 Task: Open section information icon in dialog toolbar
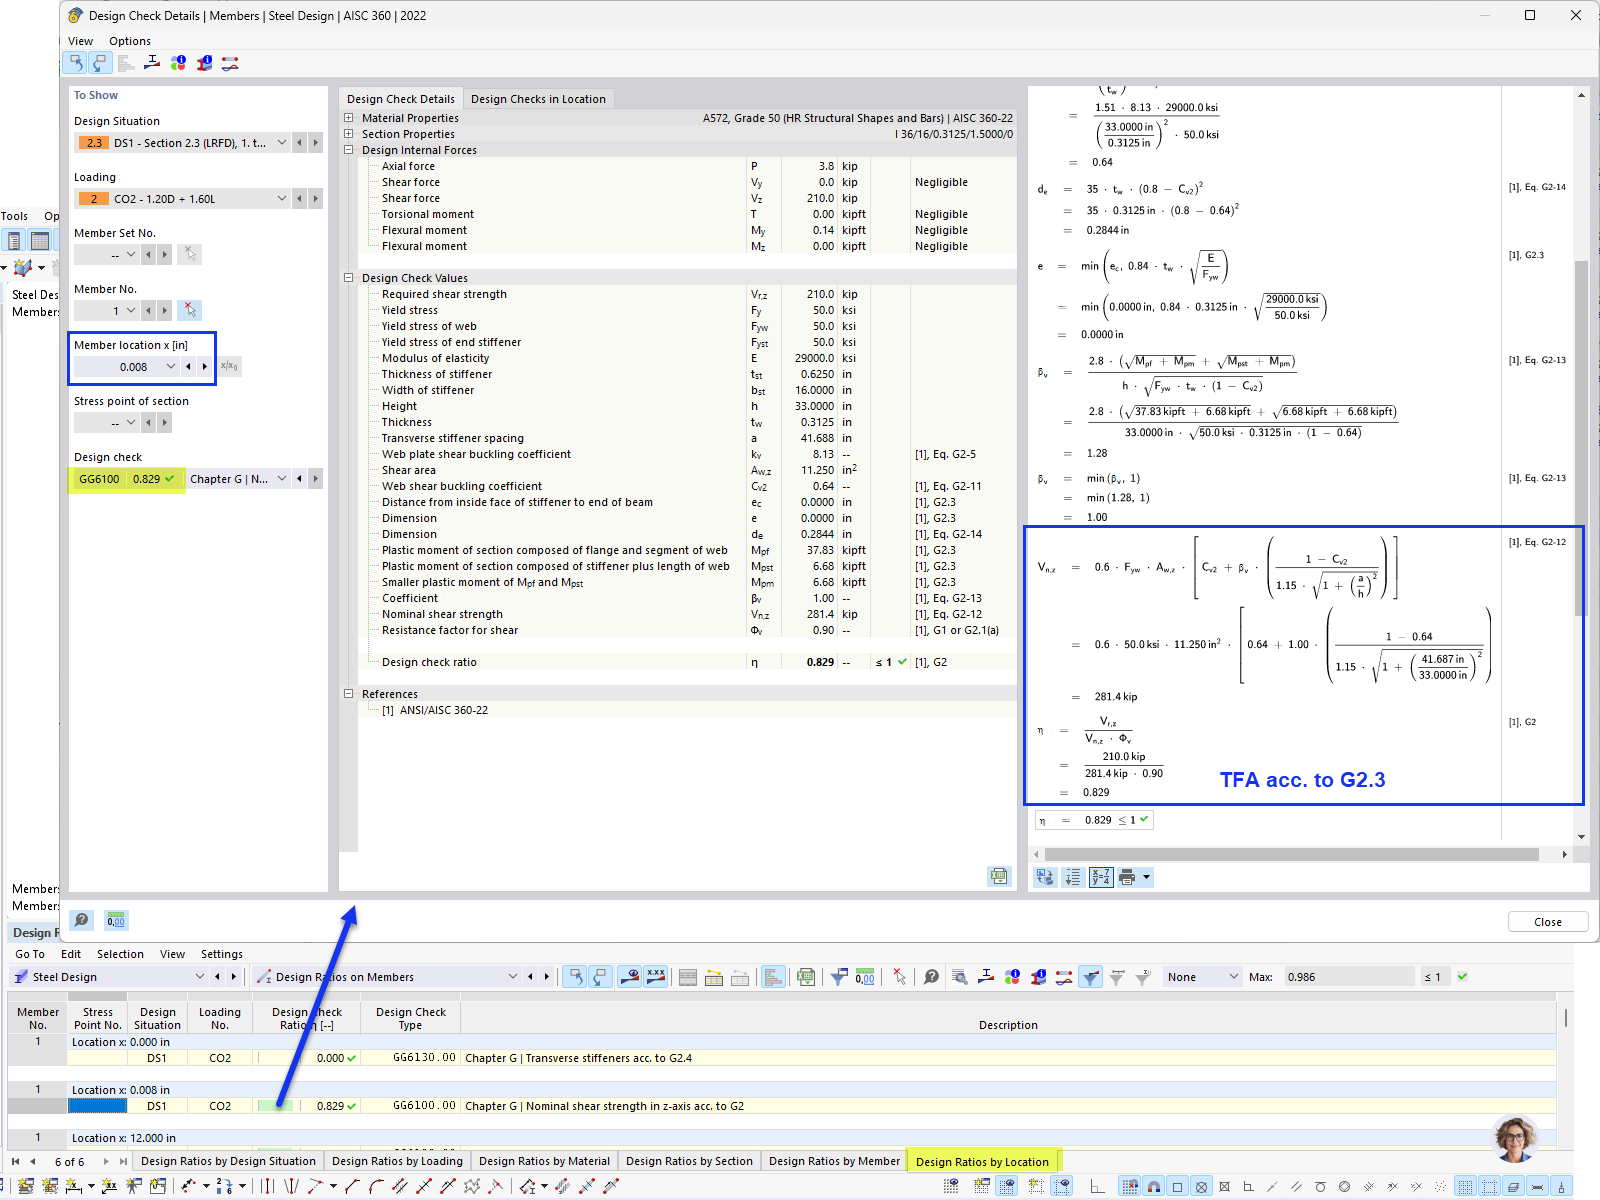(x=203, y=63)
